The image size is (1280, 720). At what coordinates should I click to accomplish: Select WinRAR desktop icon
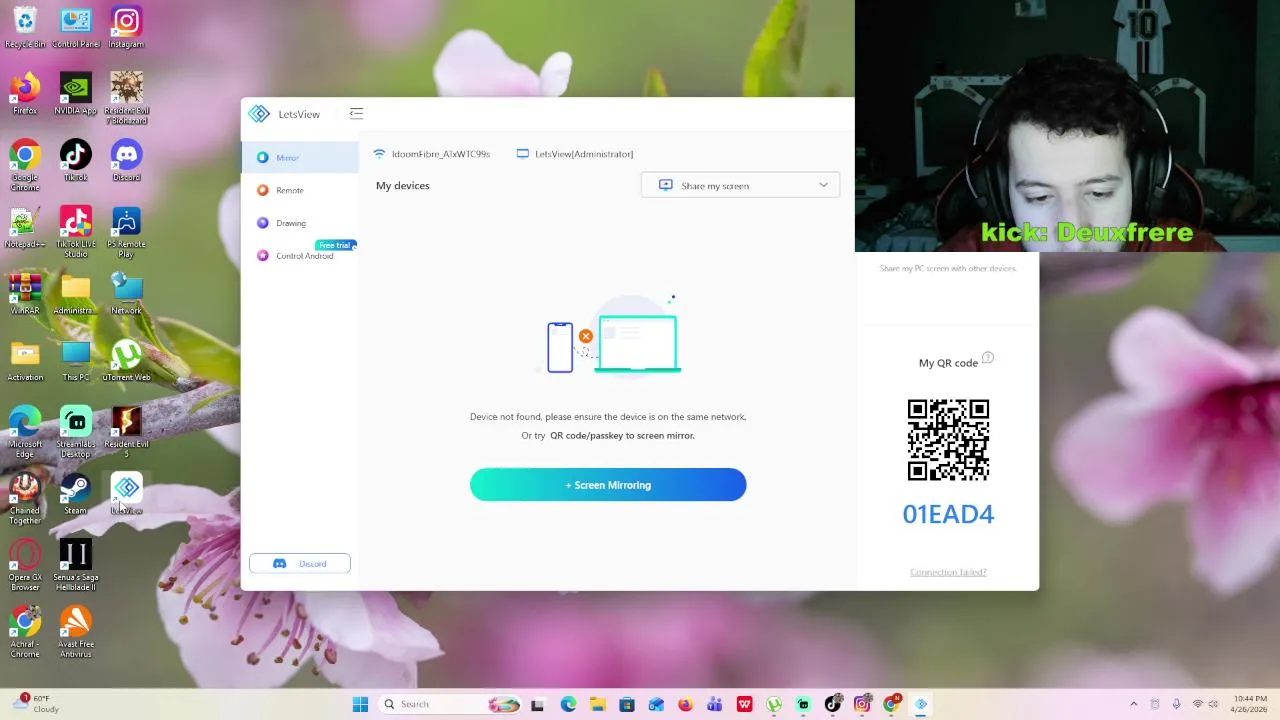(25, 294)
